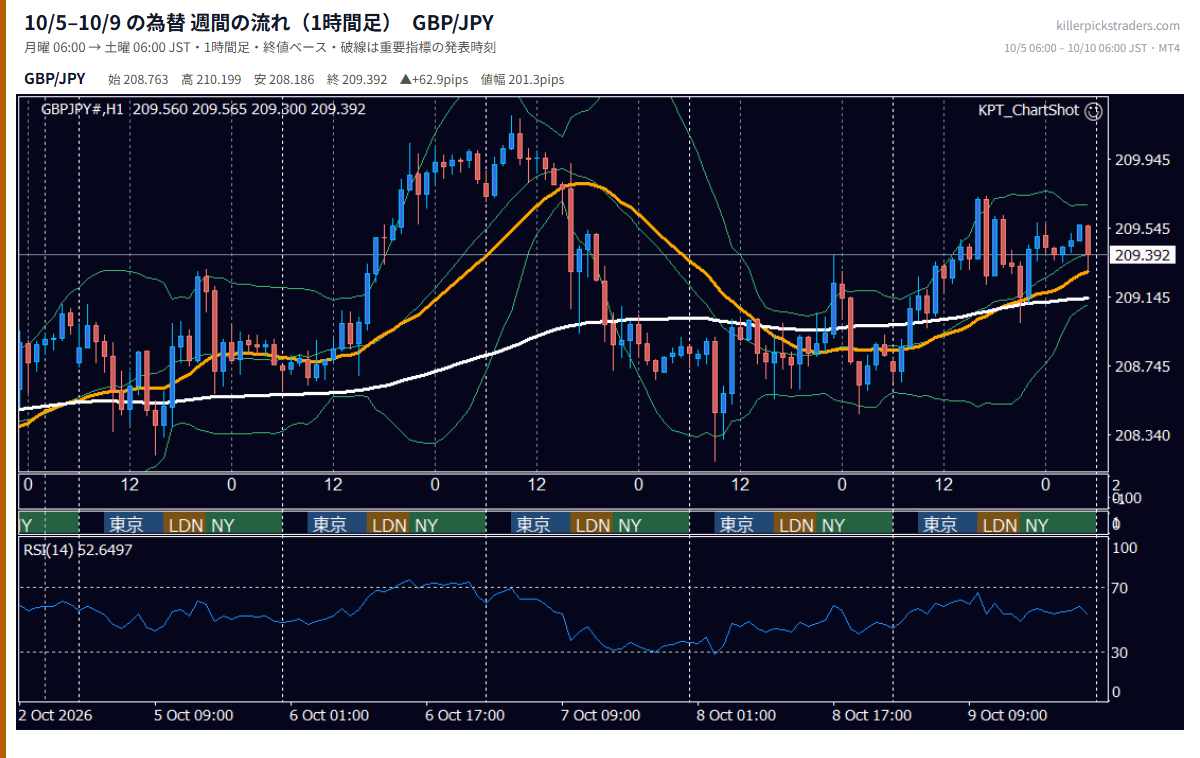Click the high price '高 210.199'
This screenshot has width=1200, height=758.
211,80
